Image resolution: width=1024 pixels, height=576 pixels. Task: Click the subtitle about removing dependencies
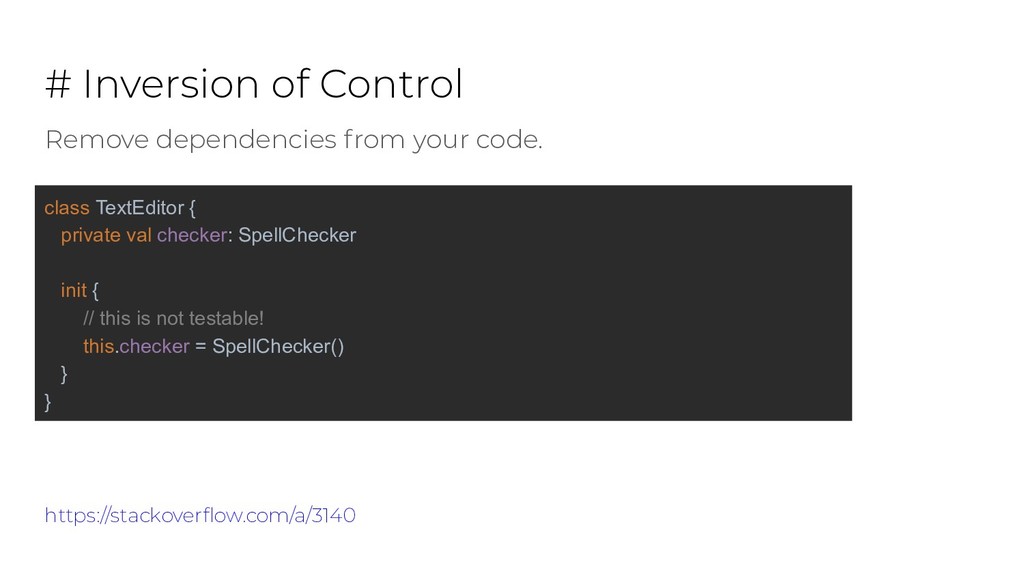(x=294, y=140)
